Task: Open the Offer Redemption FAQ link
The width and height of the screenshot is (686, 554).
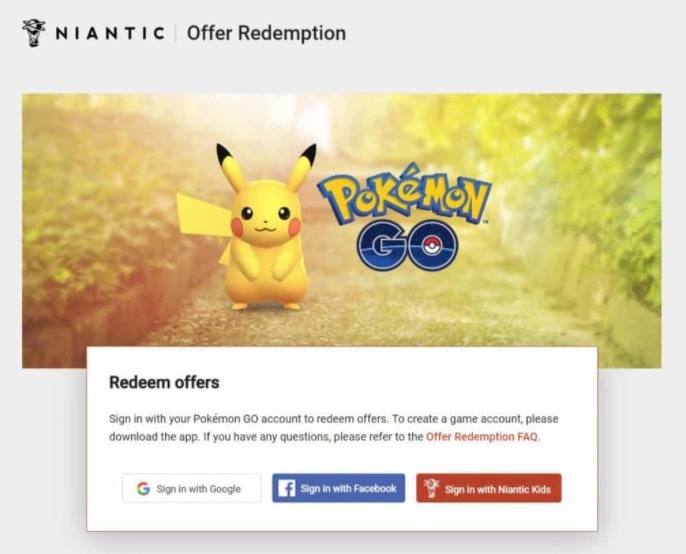Action: tap(482, 437)
